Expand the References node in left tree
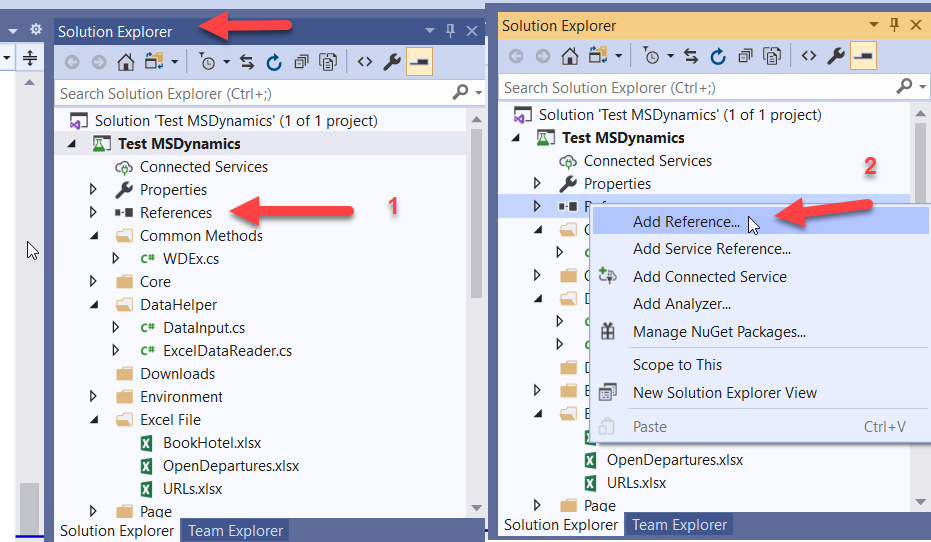Viewport: 931px width, 542px height. pyautogui.click(x=93, y=213)
